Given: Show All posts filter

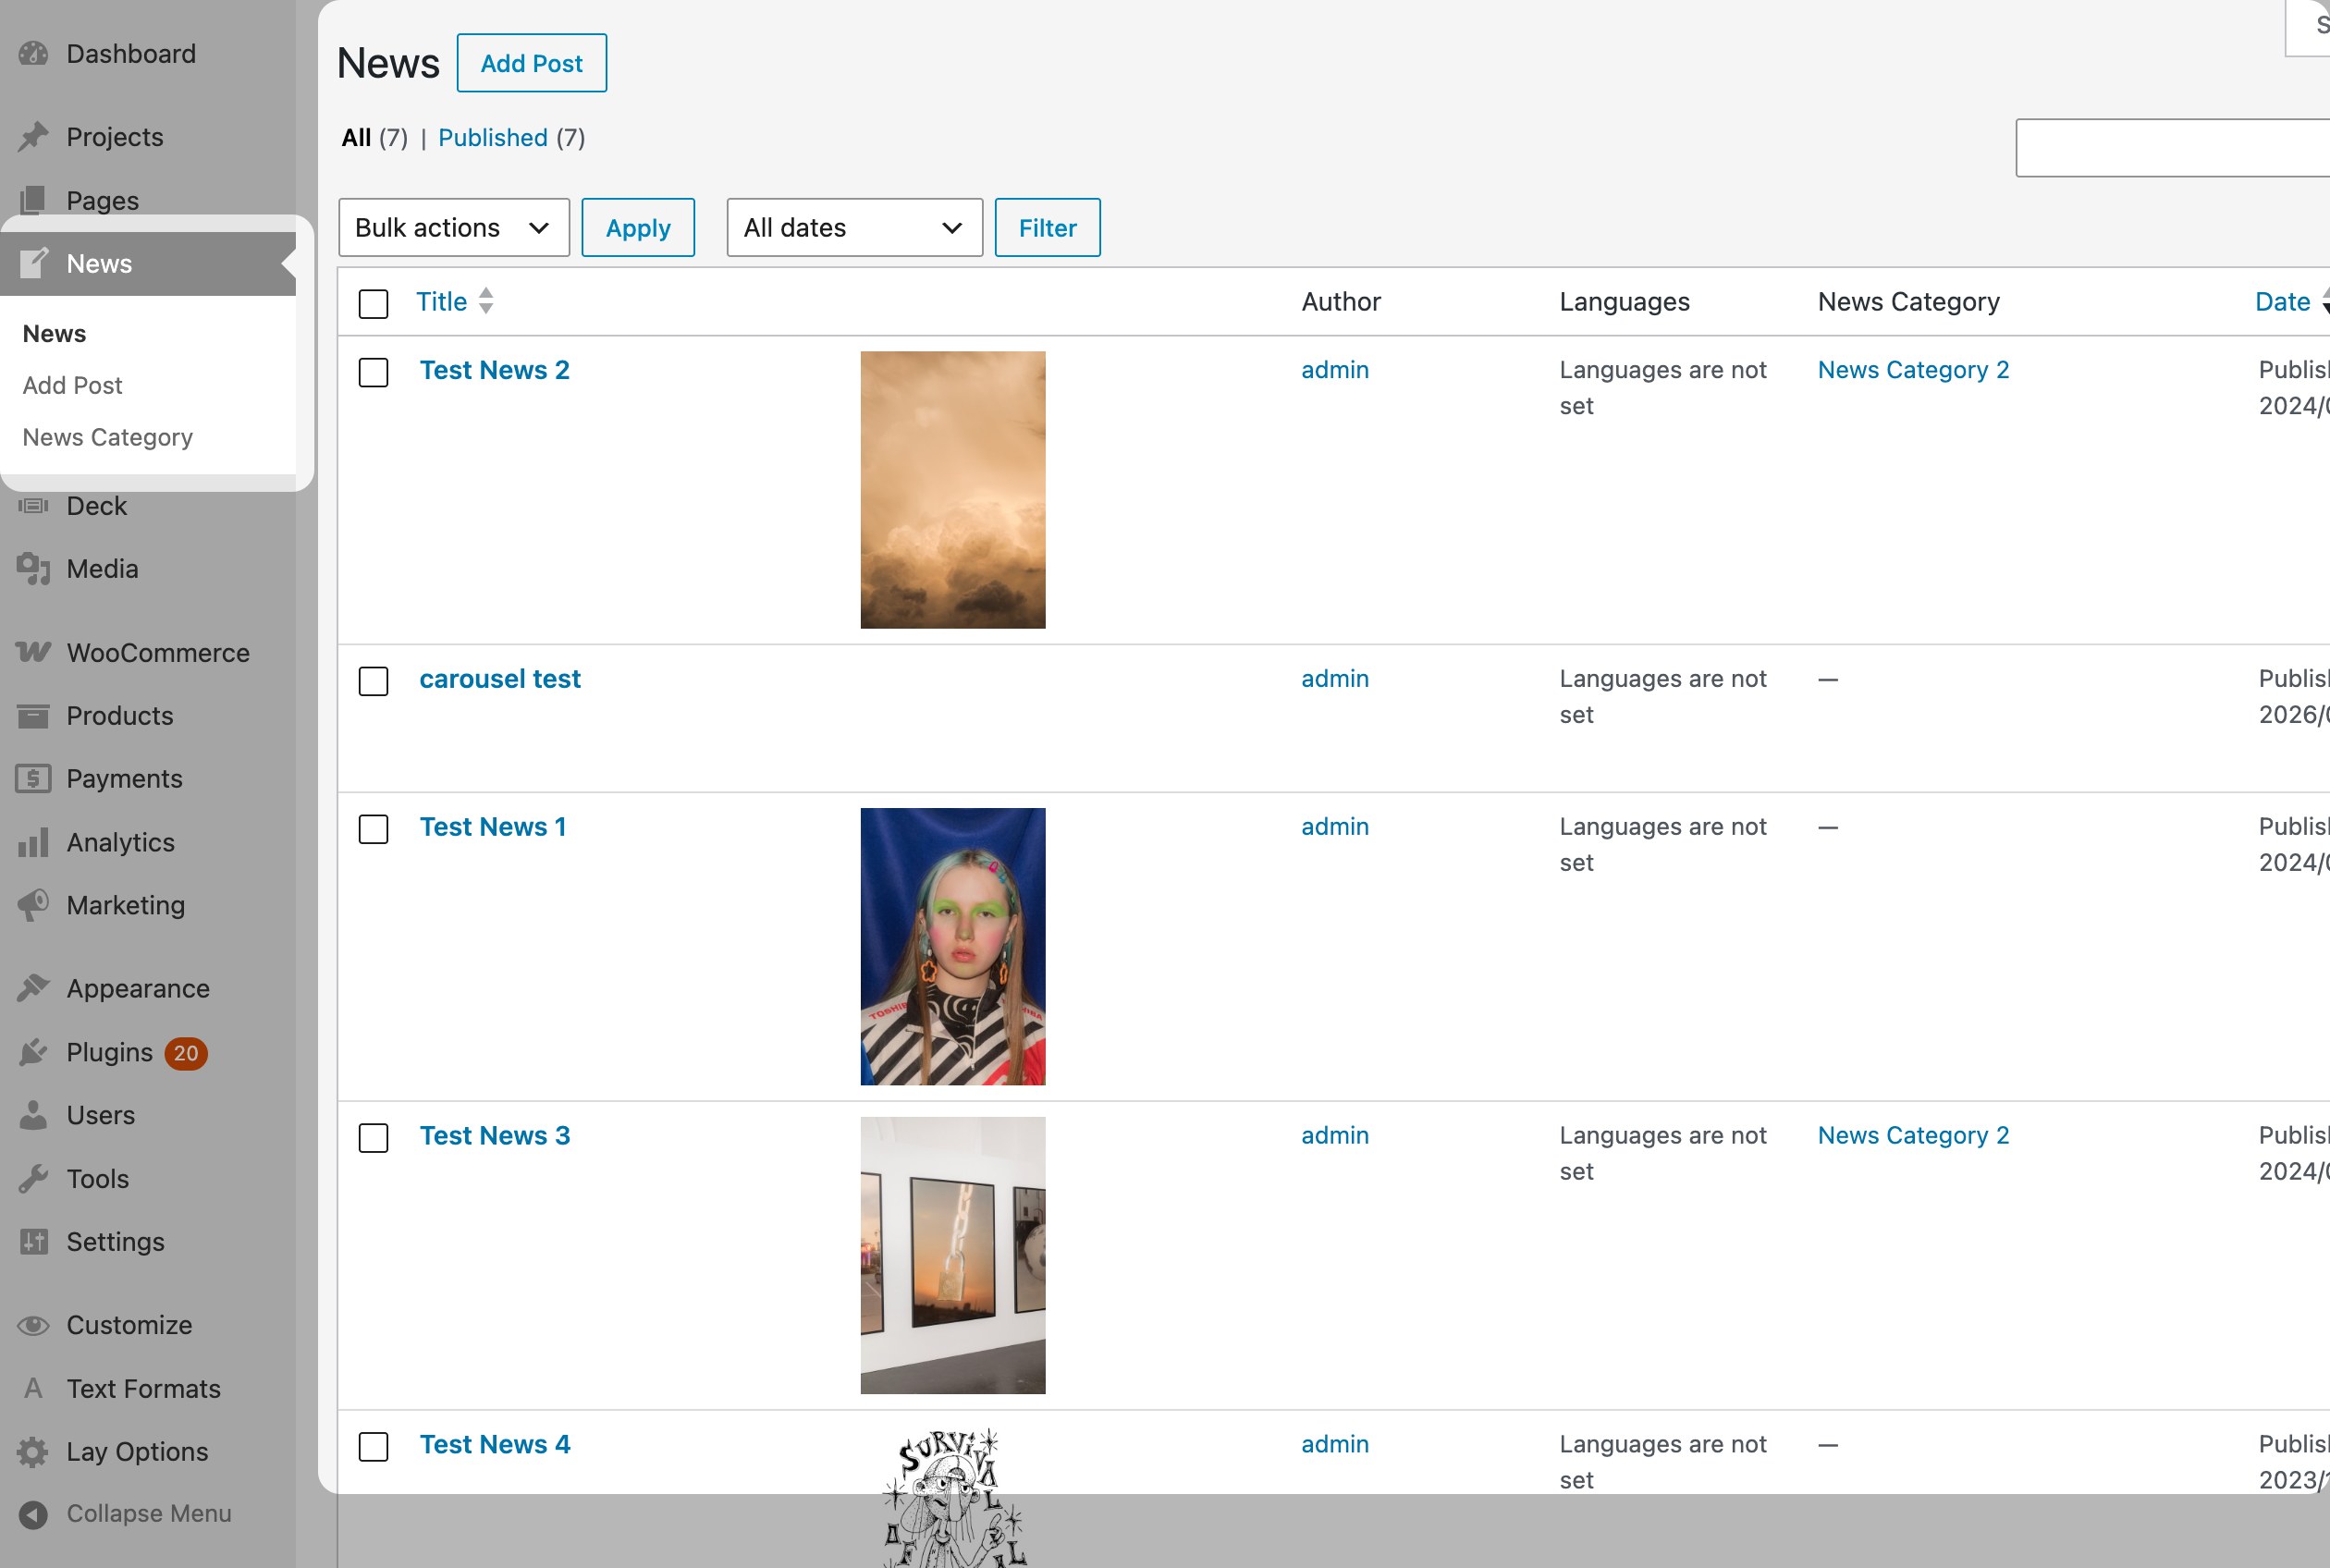Looking at the screenshot, I should click(x=356, y=138).
